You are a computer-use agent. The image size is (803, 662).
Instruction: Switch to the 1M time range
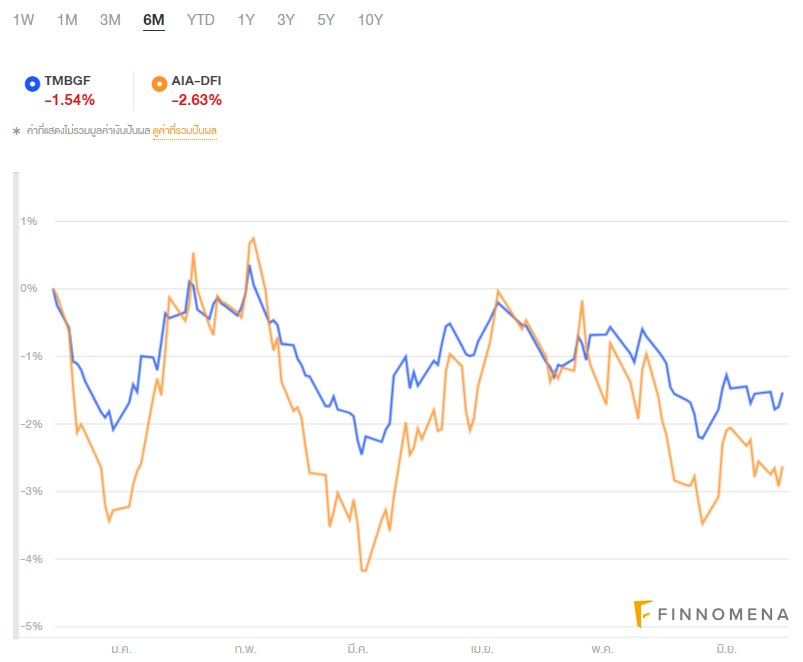67,20
